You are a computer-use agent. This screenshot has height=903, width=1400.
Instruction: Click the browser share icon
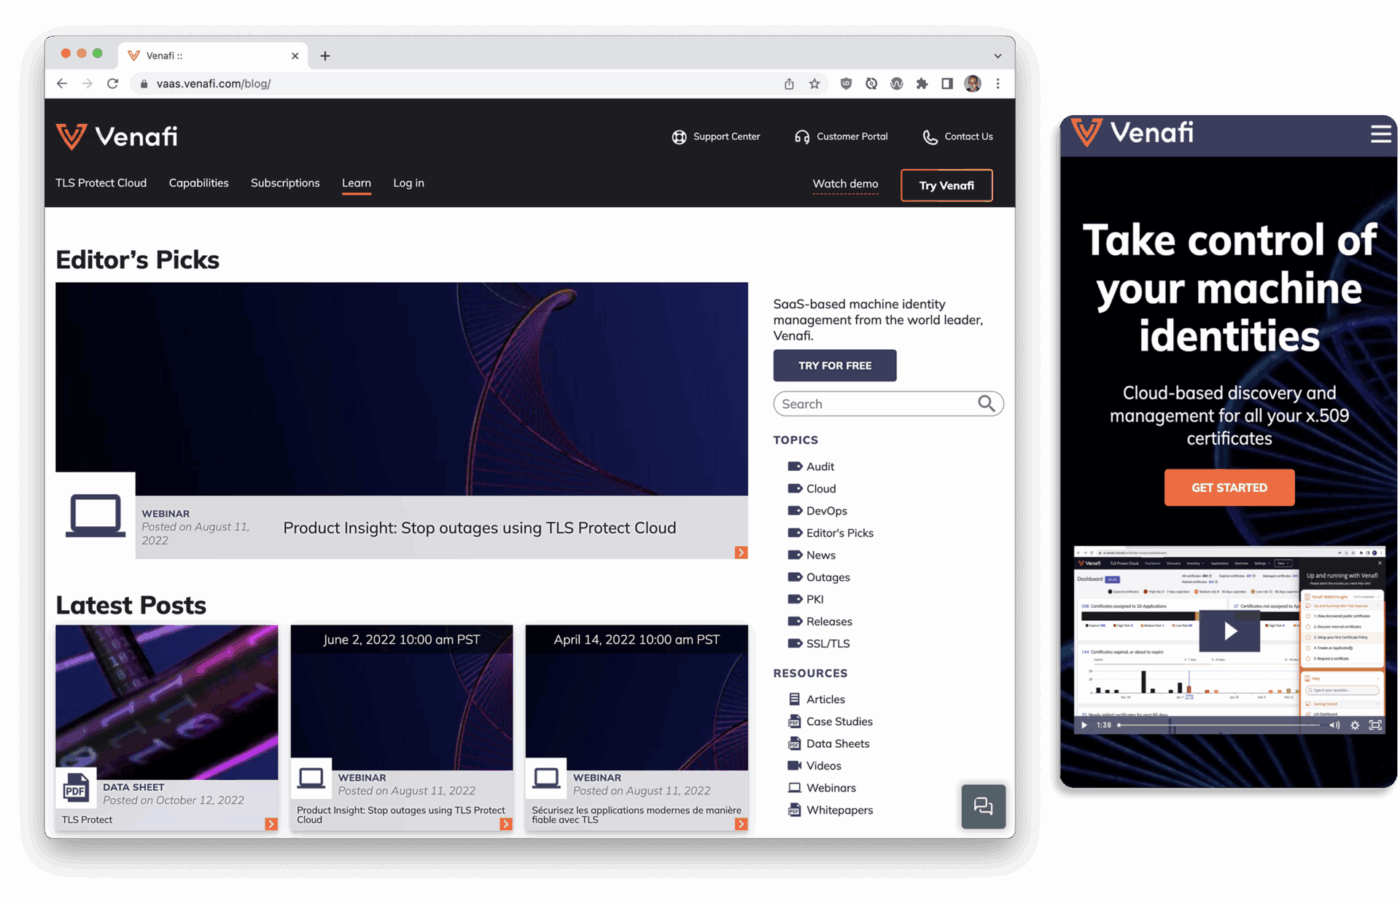coord(789,84)
